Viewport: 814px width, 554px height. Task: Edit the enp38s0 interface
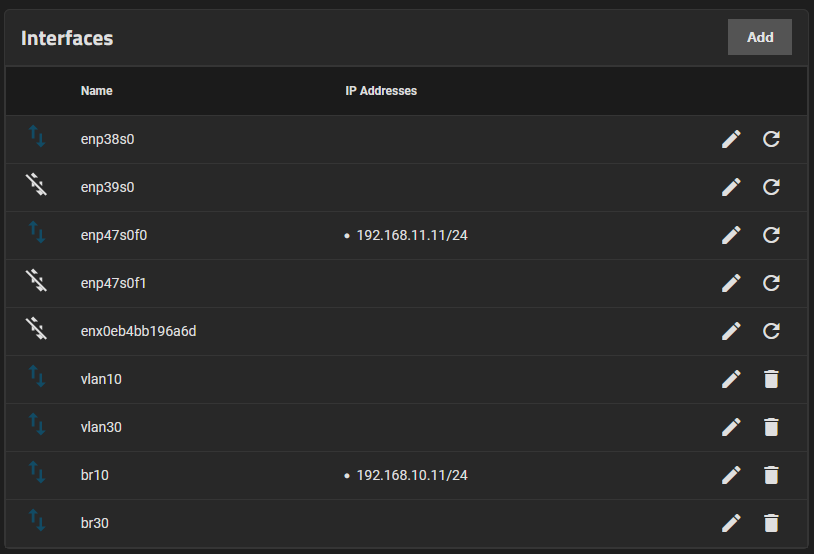(x=731, y=139)
